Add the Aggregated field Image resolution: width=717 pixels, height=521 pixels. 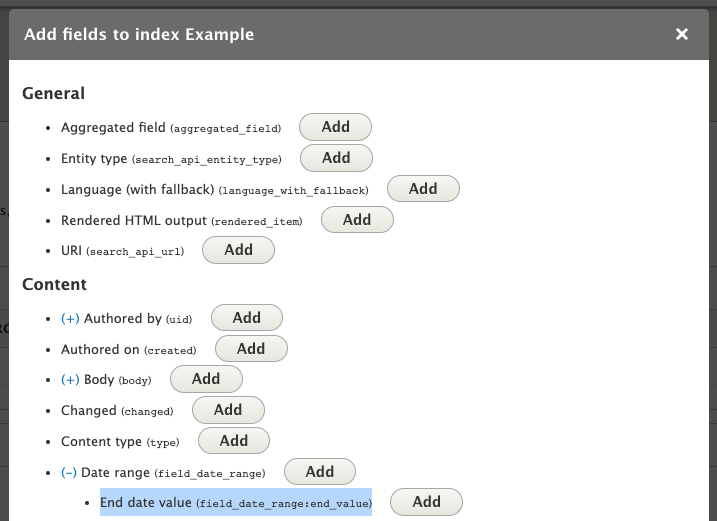pyautogui.click(x=335, y=127)
